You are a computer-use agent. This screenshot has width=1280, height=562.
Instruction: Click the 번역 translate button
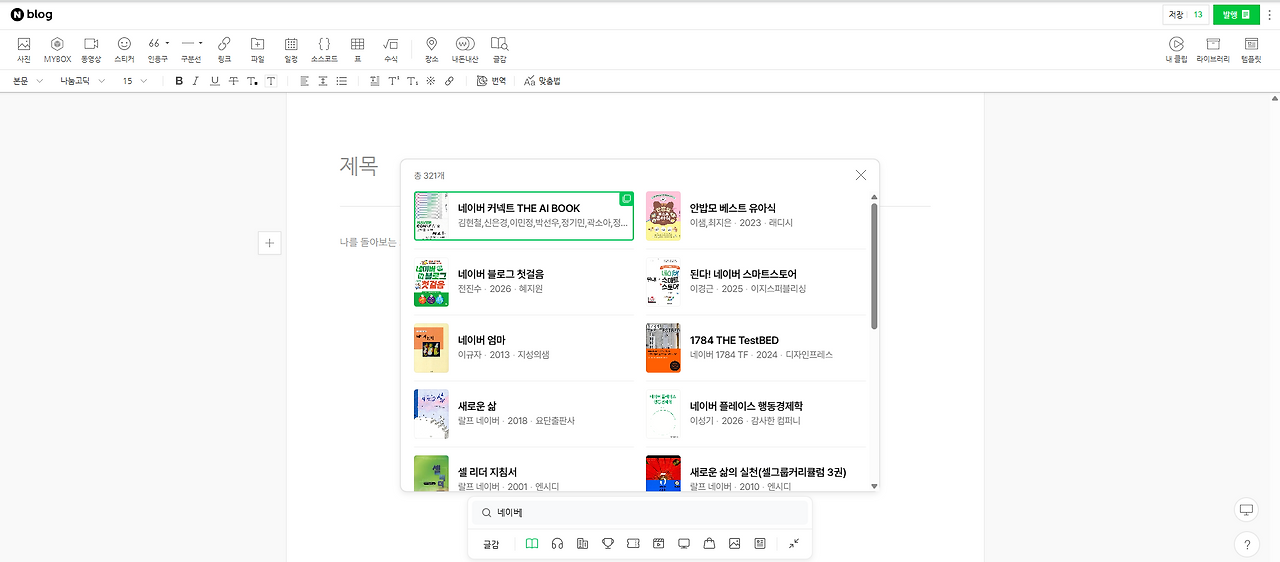click(x=491, y=81)
